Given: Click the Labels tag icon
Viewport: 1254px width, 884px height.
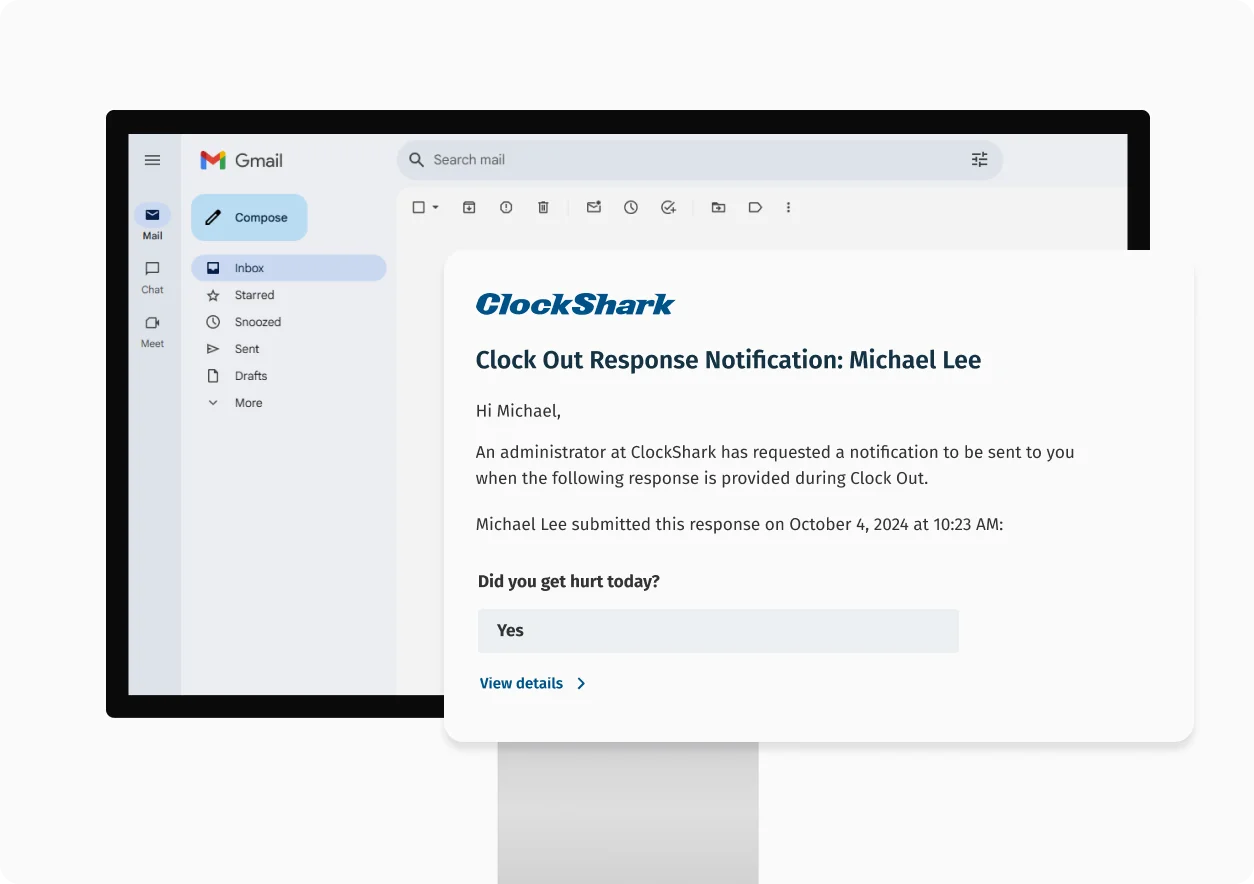Looking at the screenshot, I should coord(755,207).
